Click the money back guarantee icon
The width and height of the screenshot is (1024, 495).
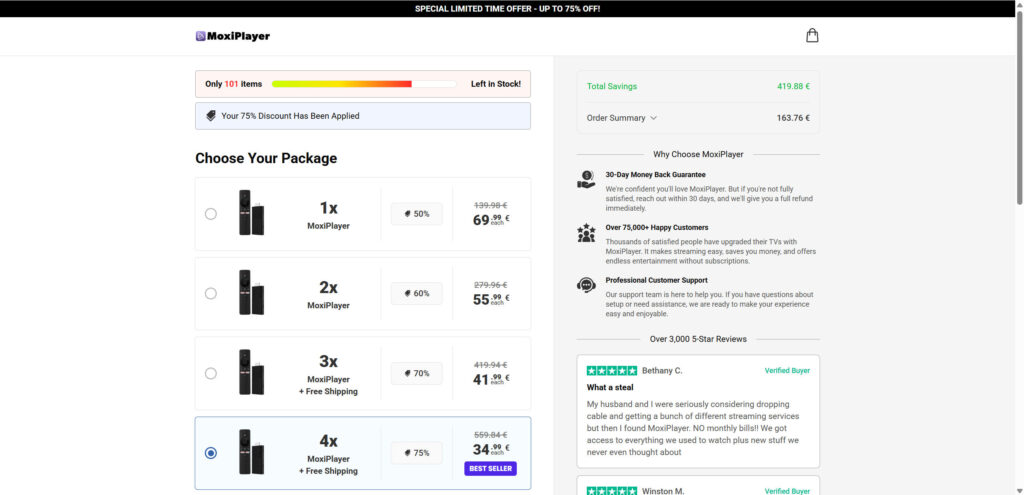pos(586,180)
